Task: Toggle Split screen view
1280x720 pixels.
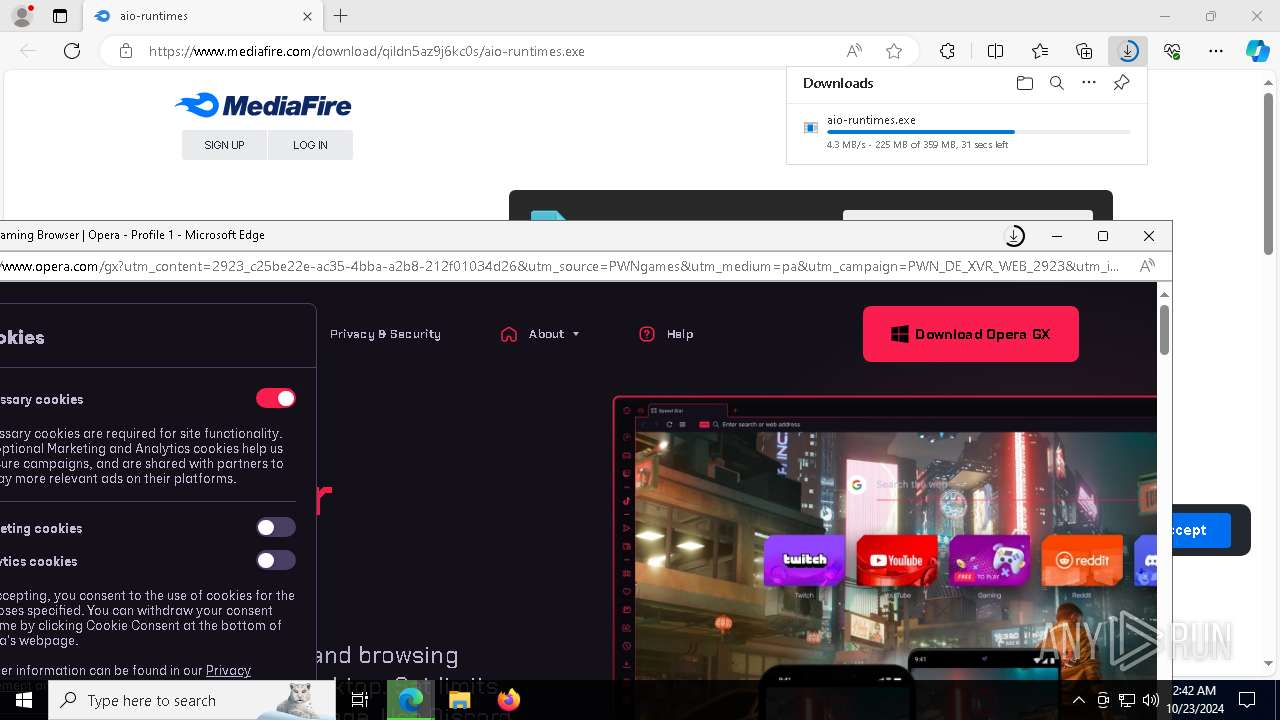Action: tap(995, 51)
